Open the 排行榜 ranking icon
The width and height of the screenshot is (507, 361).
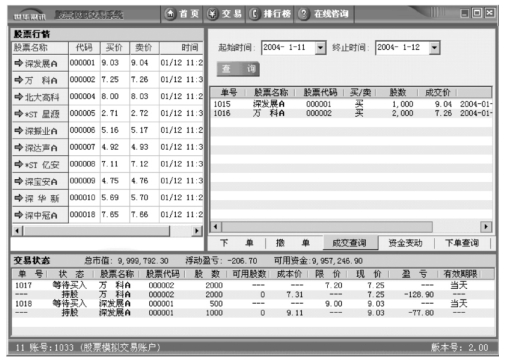click(x=254, y=14)
